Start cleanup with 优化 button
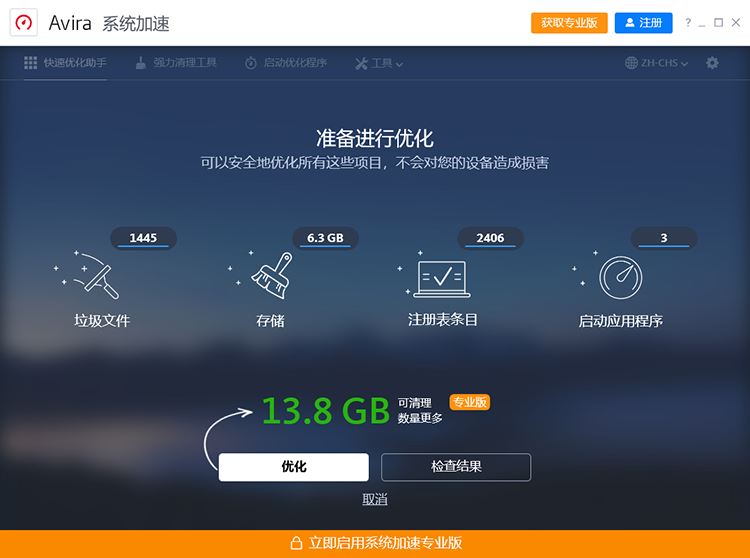750x558 pixels. click(294, 467)
